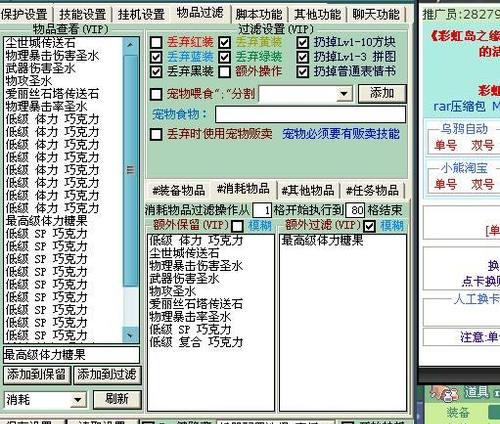
Task: Toggle 扔掉Lv1-3 拼图 checkbox
Action: 303,57
